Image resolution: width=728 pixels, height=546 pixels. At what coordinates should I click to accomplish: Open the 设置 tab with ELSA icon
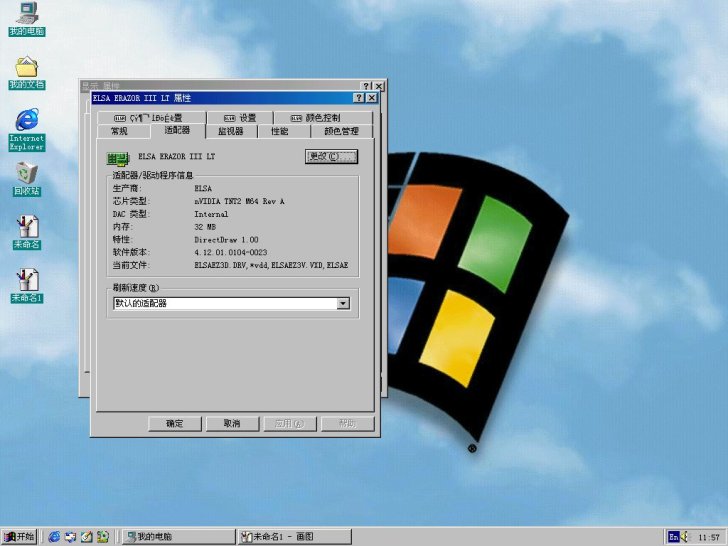click(x=240, y=118)
